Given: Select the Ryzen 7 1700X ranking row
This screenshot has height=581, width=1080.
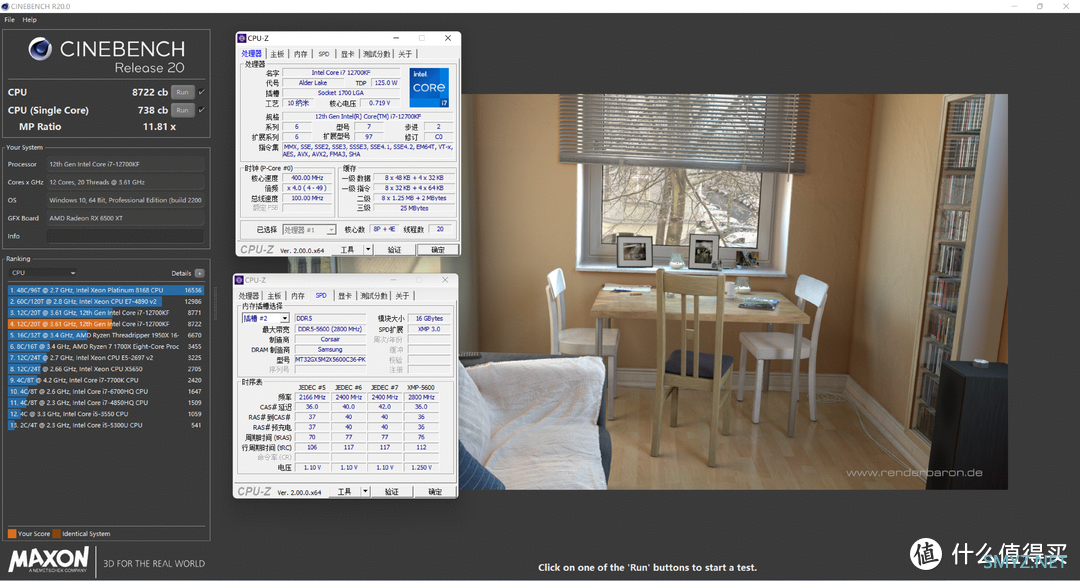Looking at the screenshot, I should pyautogui.click(x=106, y=347).
